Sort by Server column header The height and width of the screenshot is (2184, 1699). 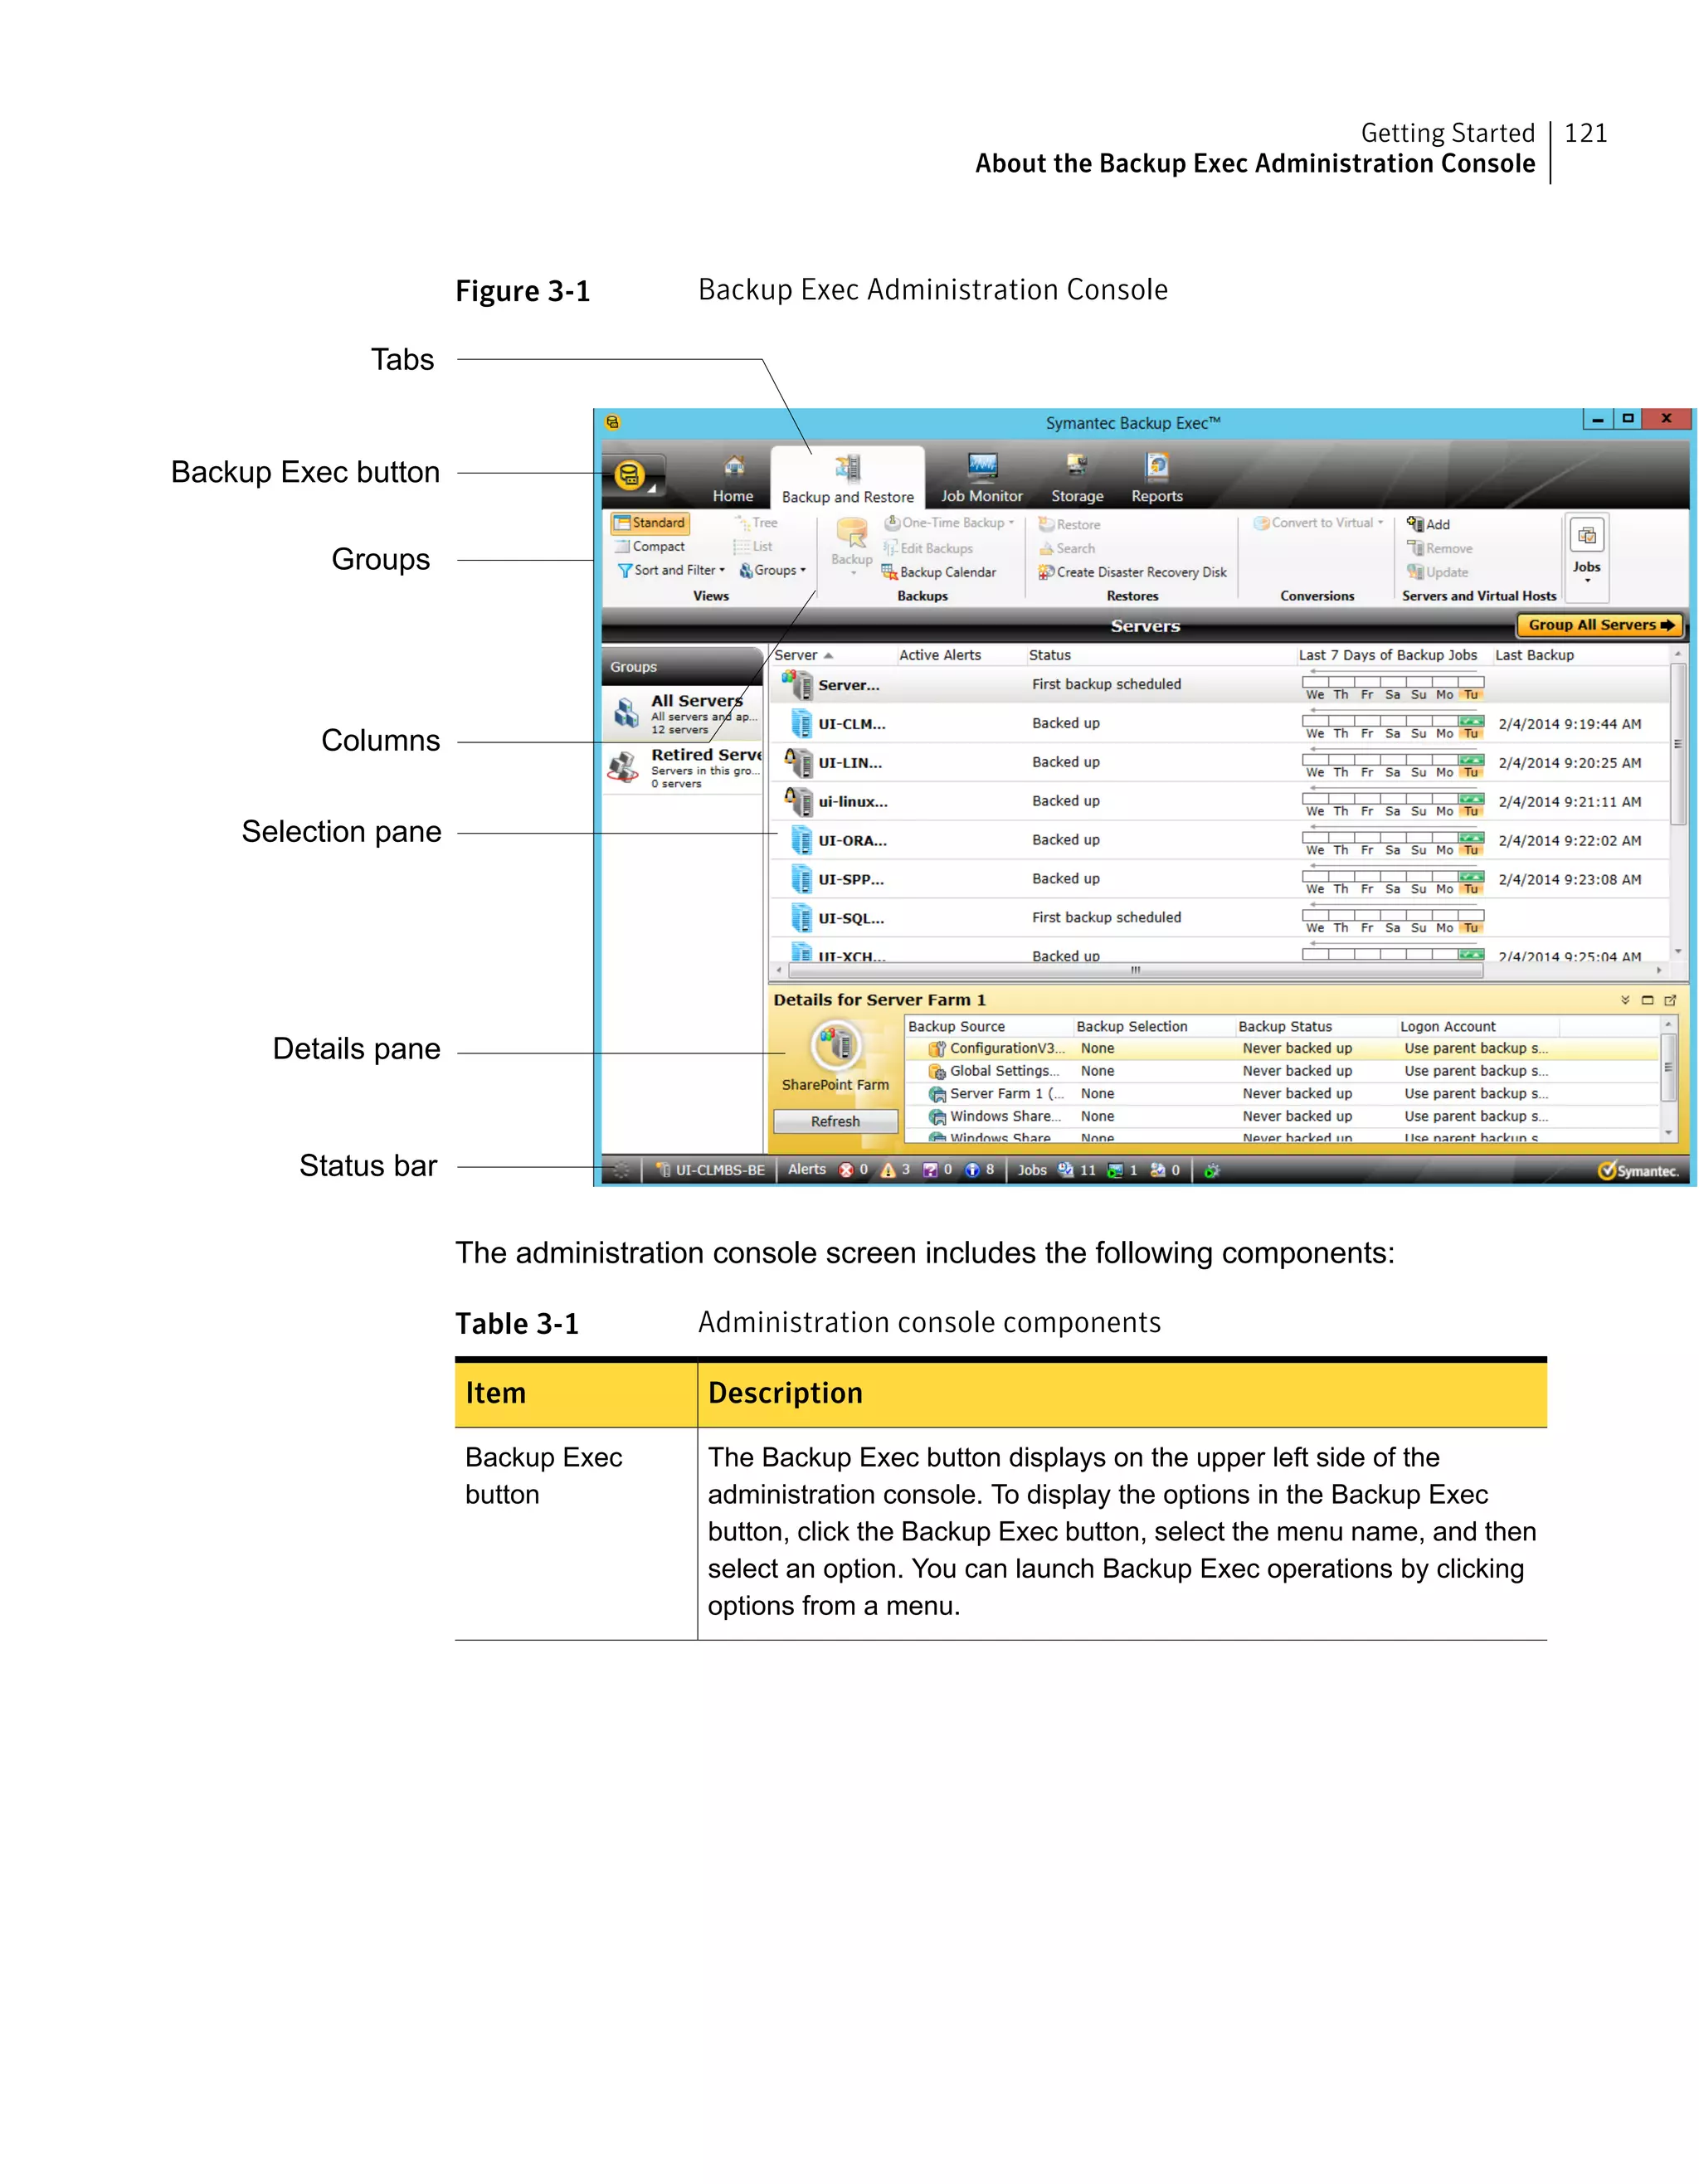pos(803,656)
